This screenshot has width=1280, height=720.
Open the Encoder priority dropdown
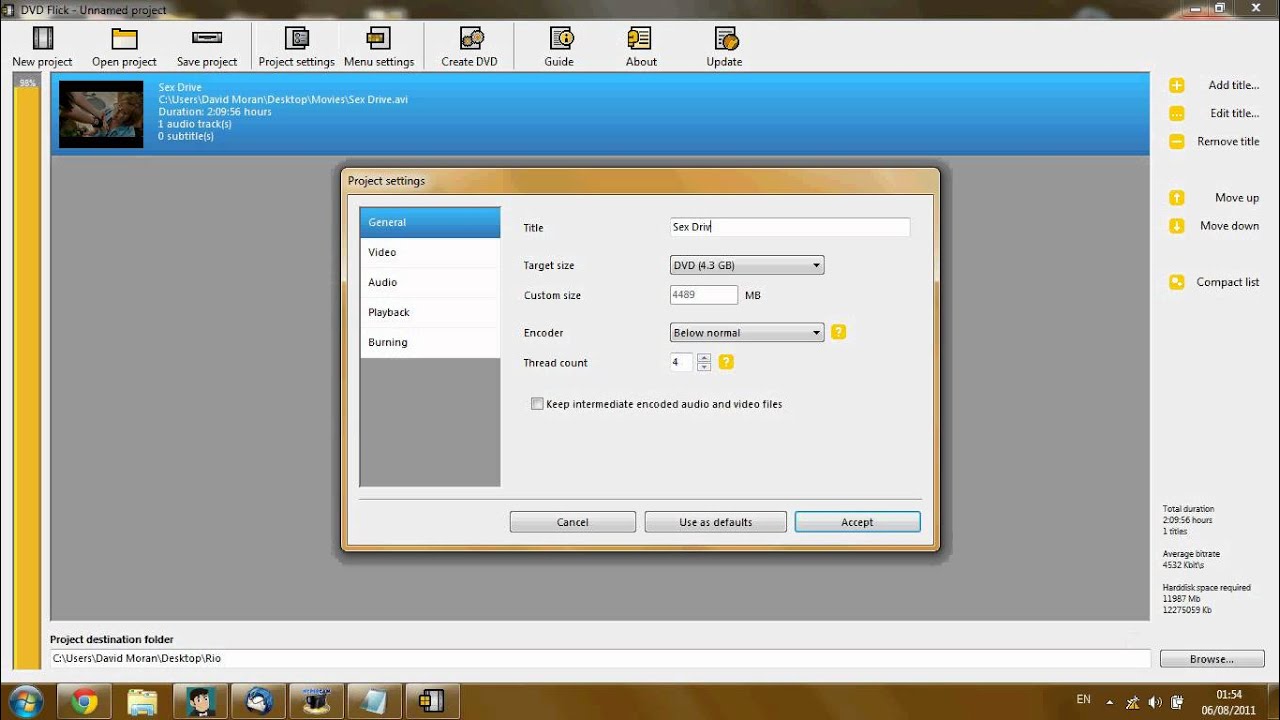(747, 332)
